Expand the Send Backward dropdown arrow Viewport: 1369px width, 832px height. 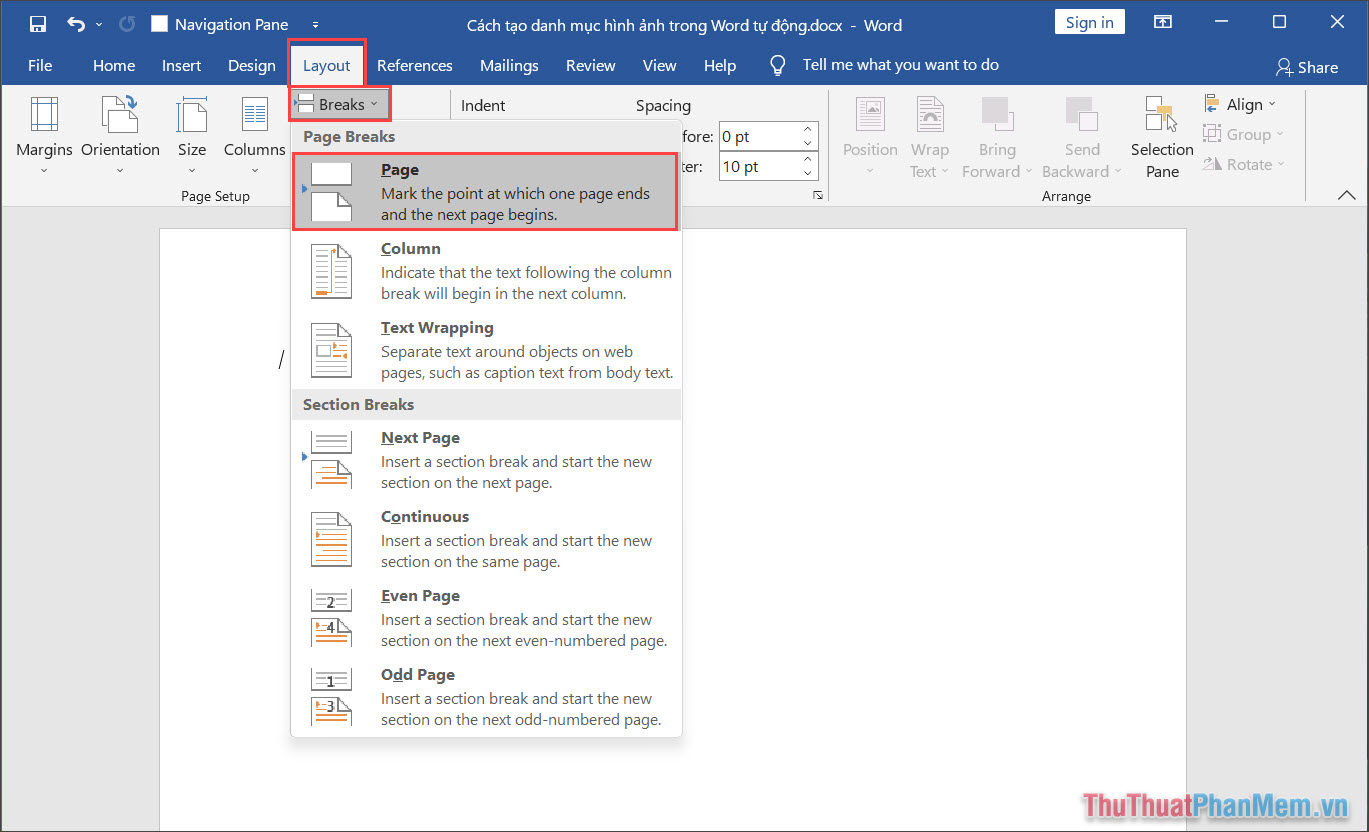(1118, 172)
